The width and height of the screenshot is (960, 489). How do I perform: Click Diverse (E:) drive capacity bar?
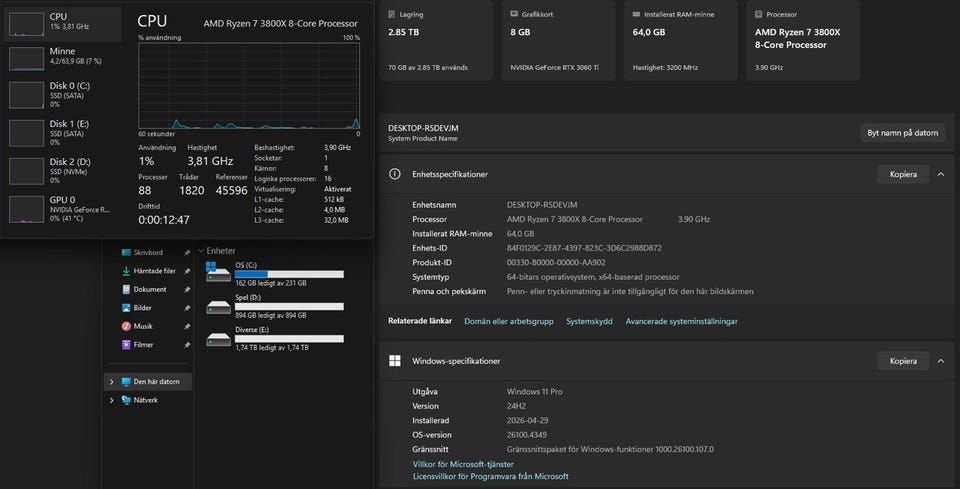click(289, 338)
